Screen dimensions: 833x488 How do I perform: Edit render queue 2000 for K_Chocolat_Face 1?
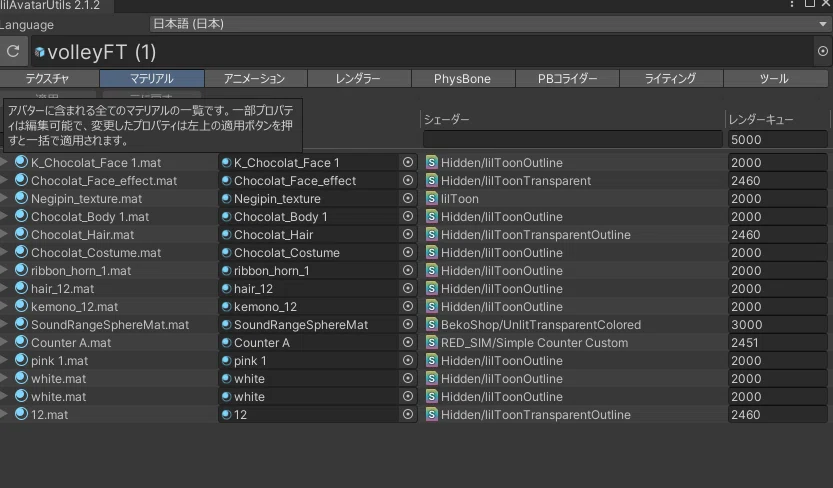point(777,162)
